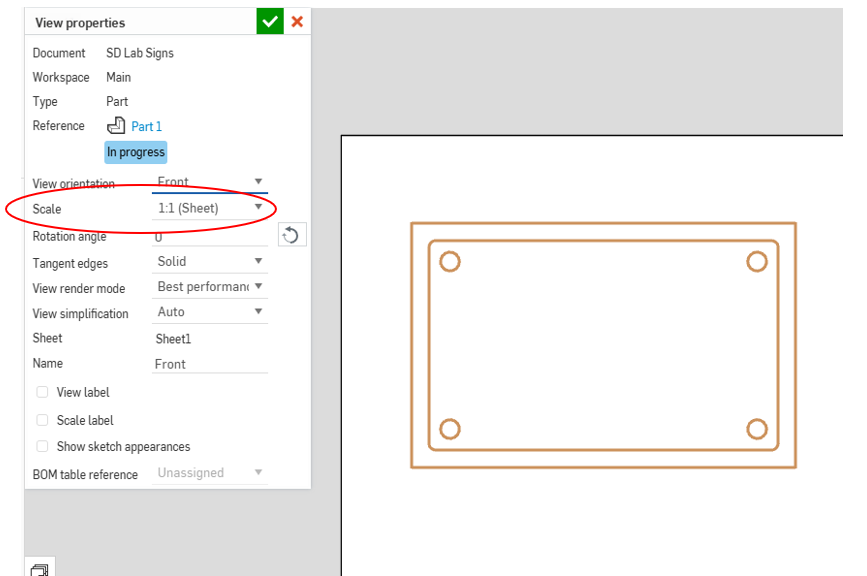Expand the View simplification Auto dropdown
The height and width of the screenshot is (576, 867).
(210, 311)
